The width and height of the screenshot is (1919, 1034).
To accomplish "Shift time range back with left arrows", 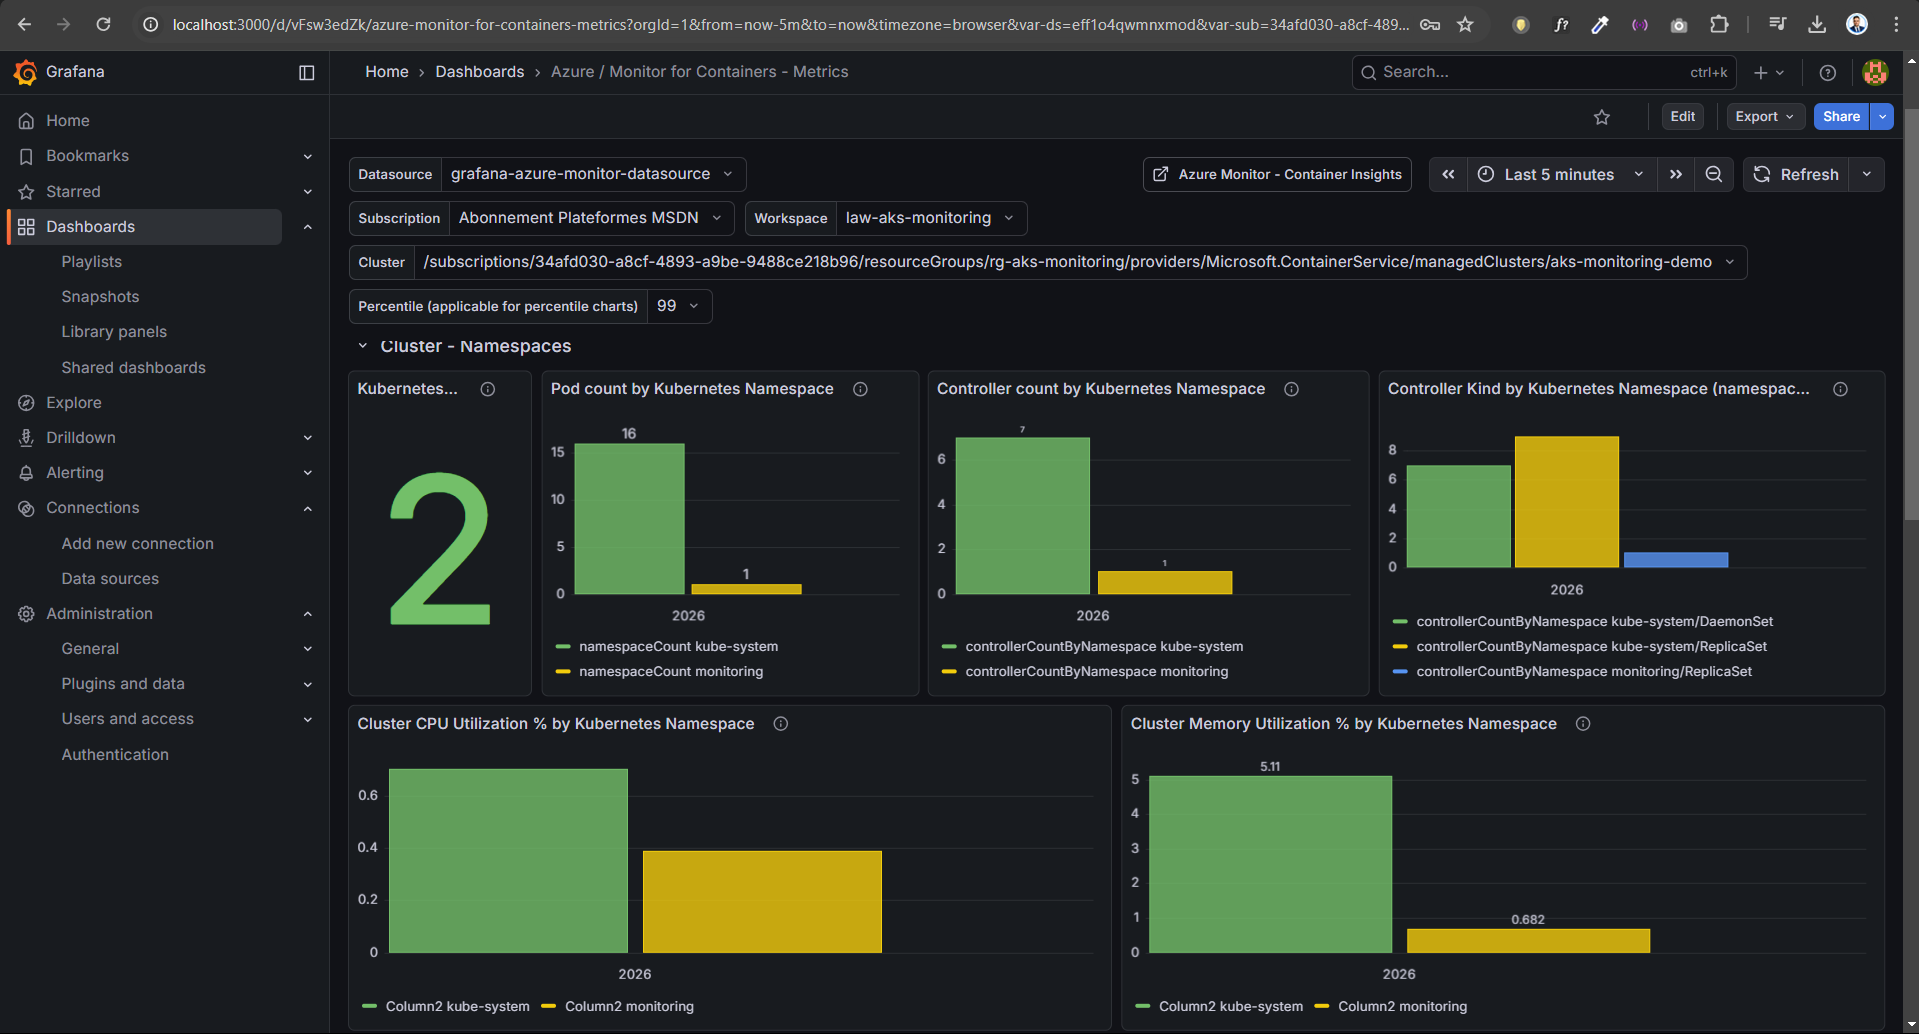I will (1447, 174).
